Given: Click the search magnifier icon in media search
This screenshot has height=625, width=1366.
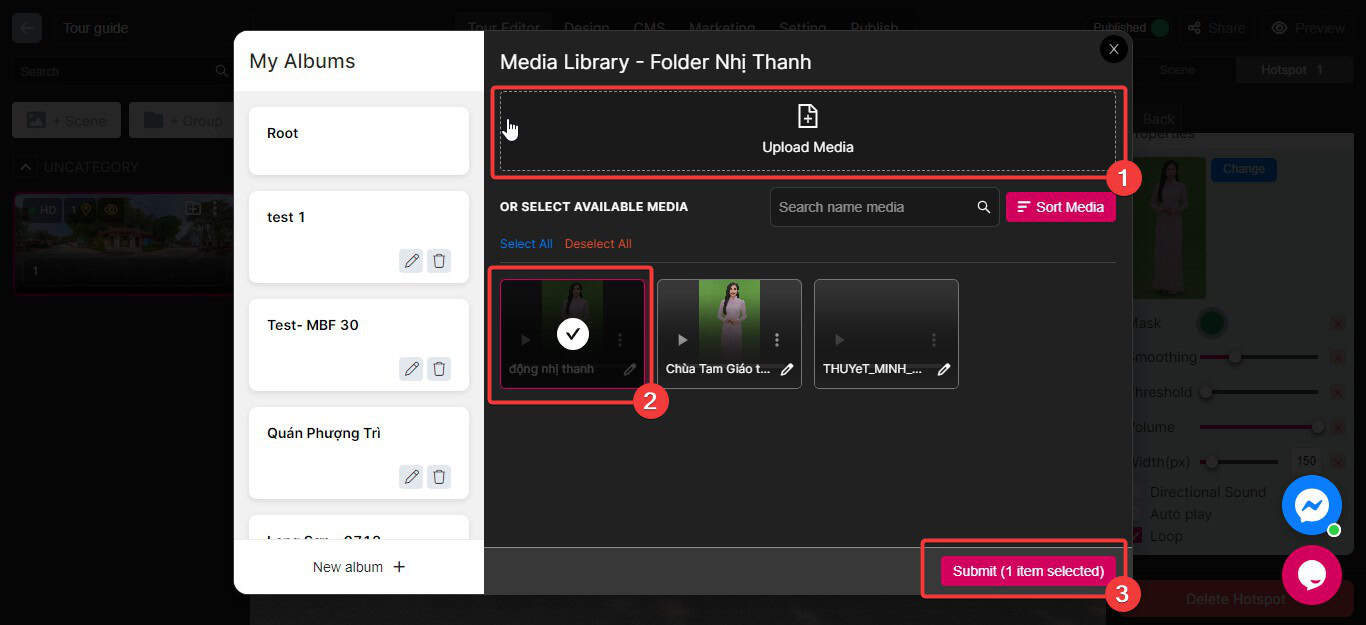Looking at the screenshot, I should point(984,207).
